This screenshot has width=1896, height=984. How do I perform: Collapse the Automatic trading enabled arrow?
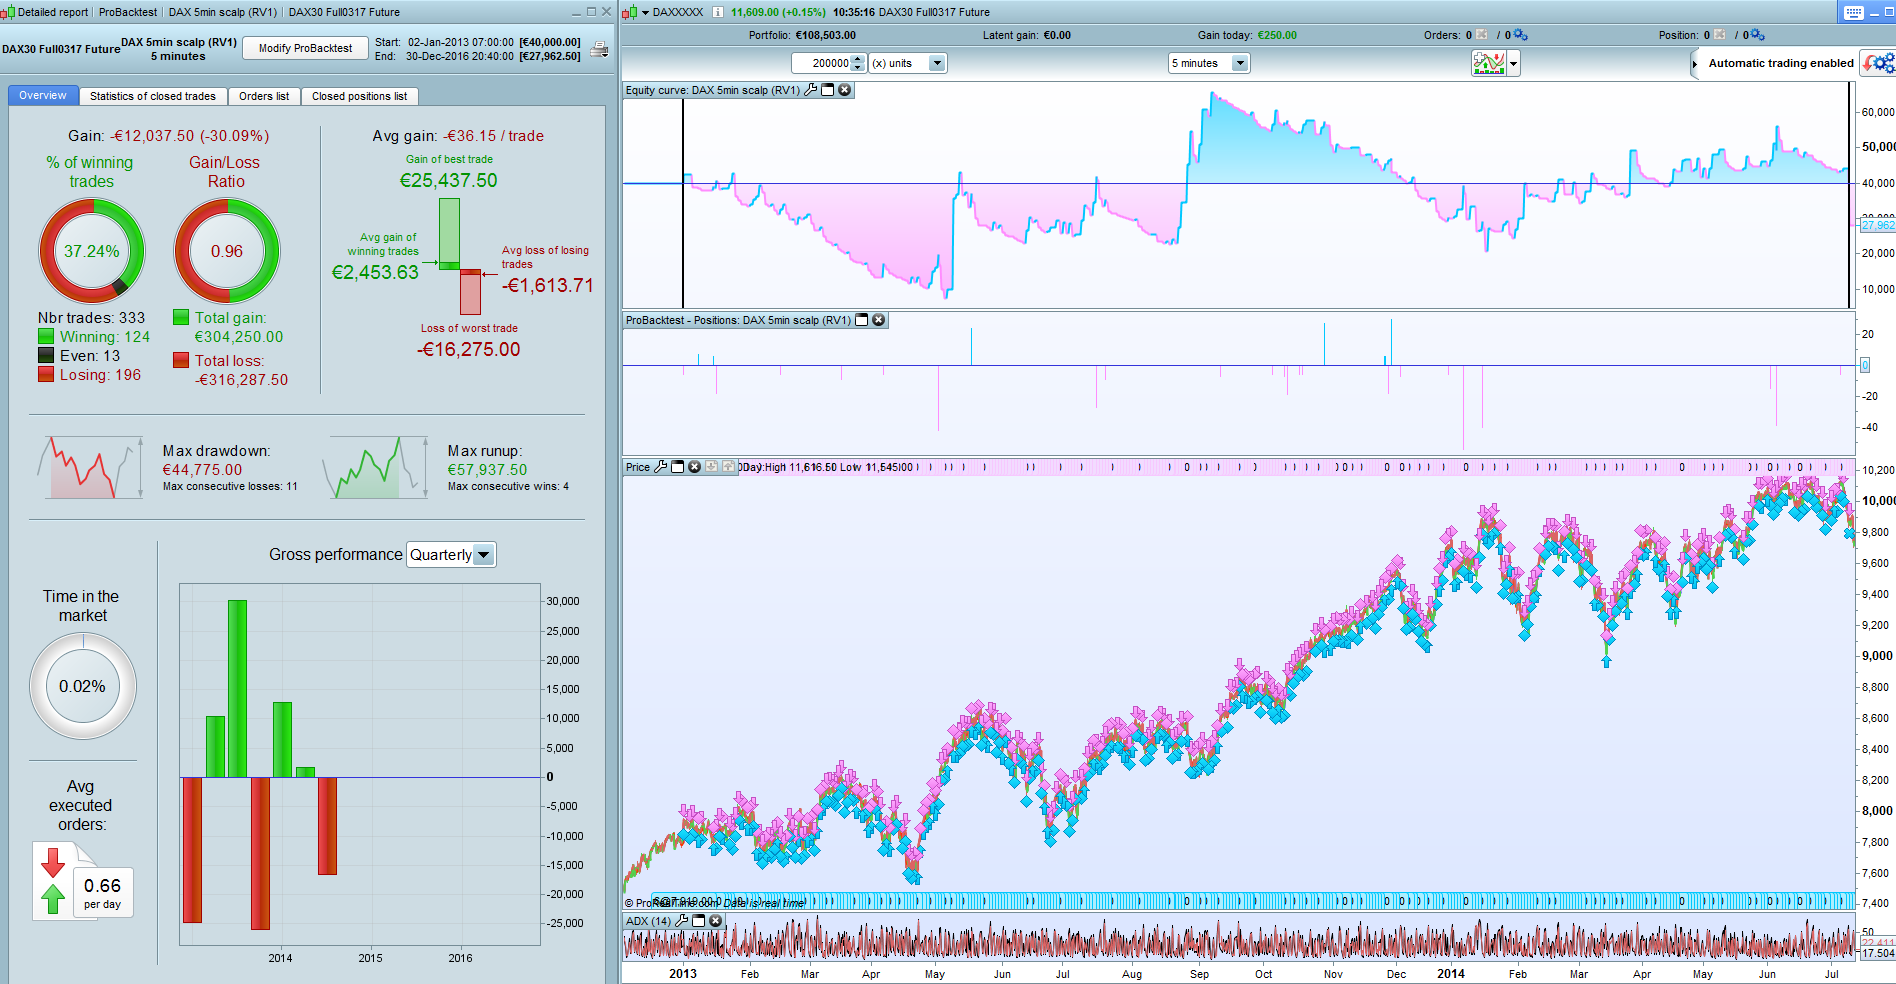[1694, 63]
